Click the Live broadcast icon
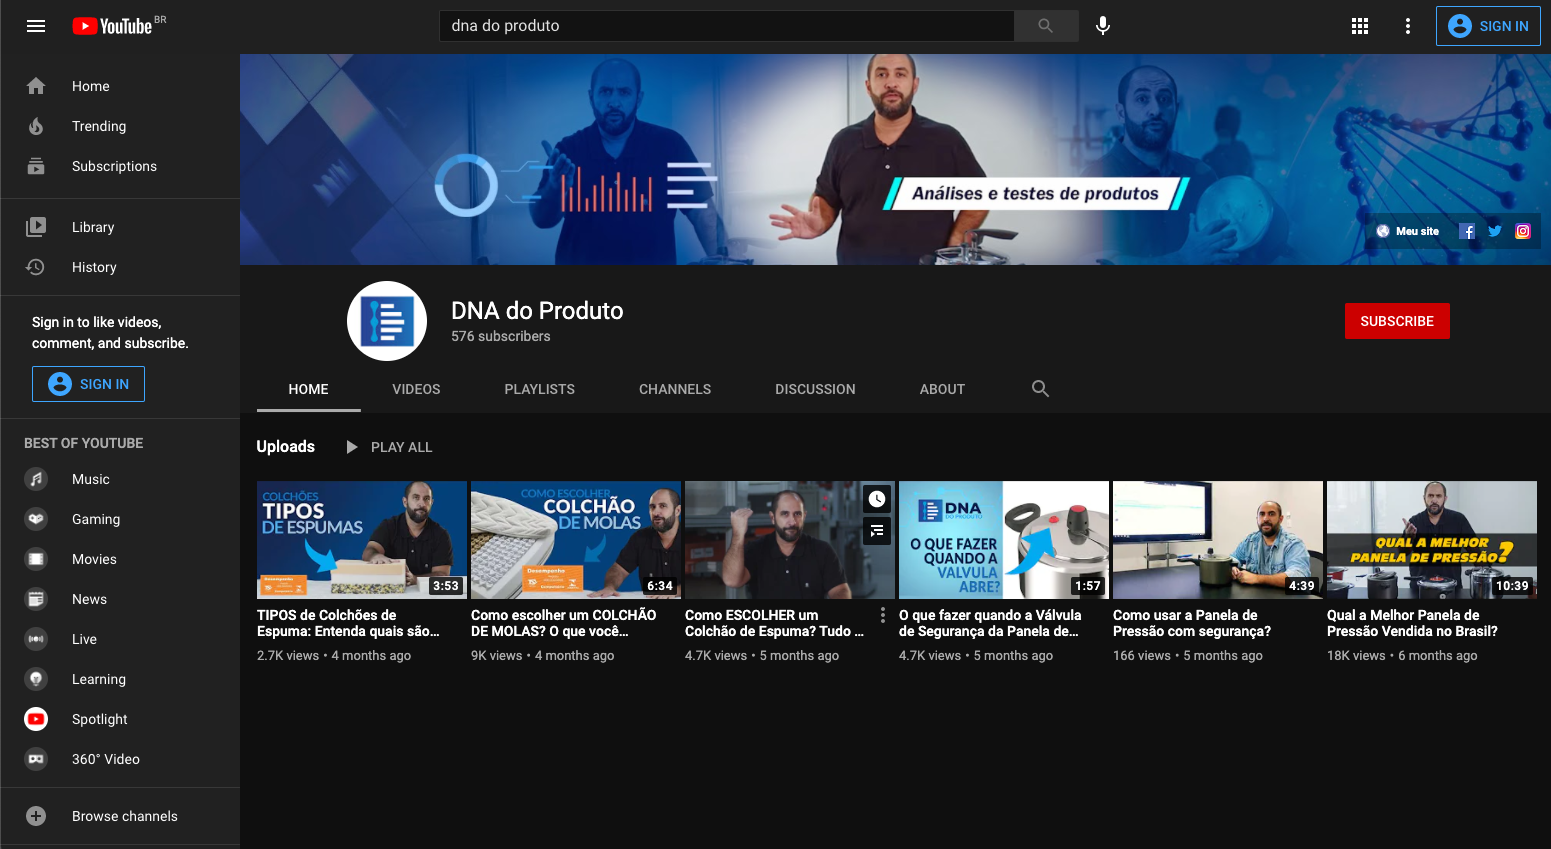 36,639
